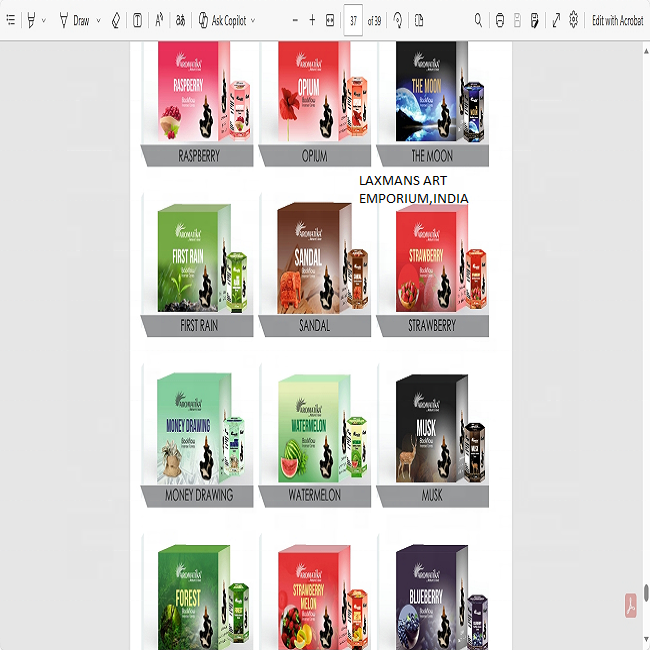650x650 pixels.
Task: Click the Money Drawing product image
Action: point(201,428)
